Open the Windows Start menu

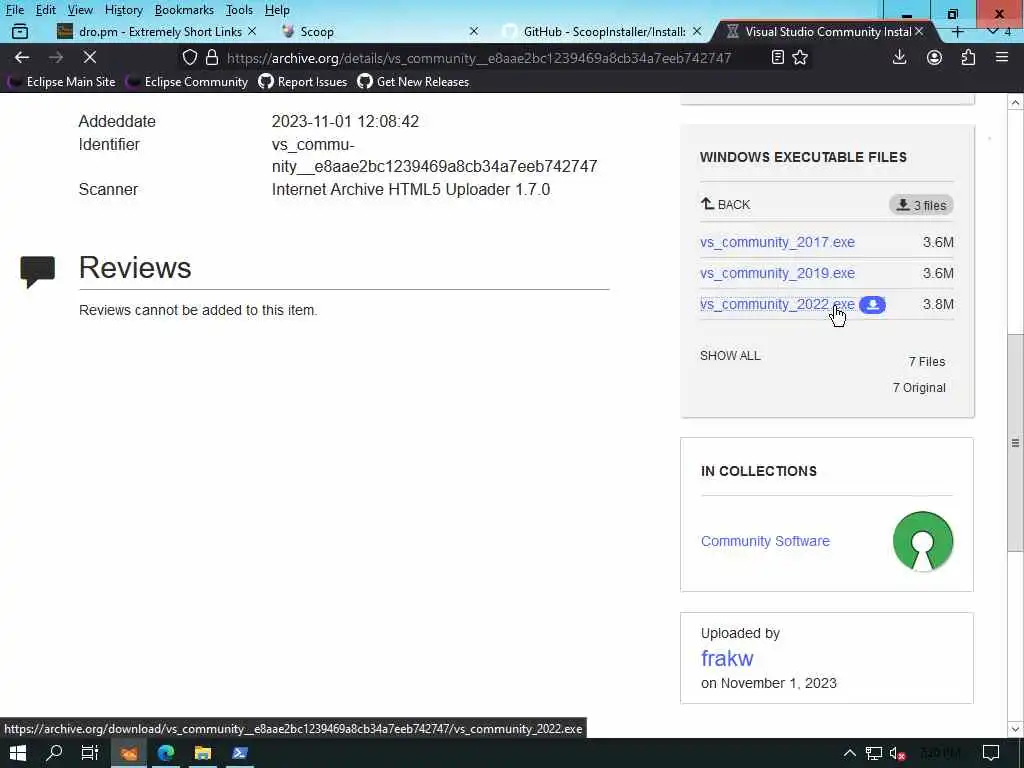(x=18, y=753)
